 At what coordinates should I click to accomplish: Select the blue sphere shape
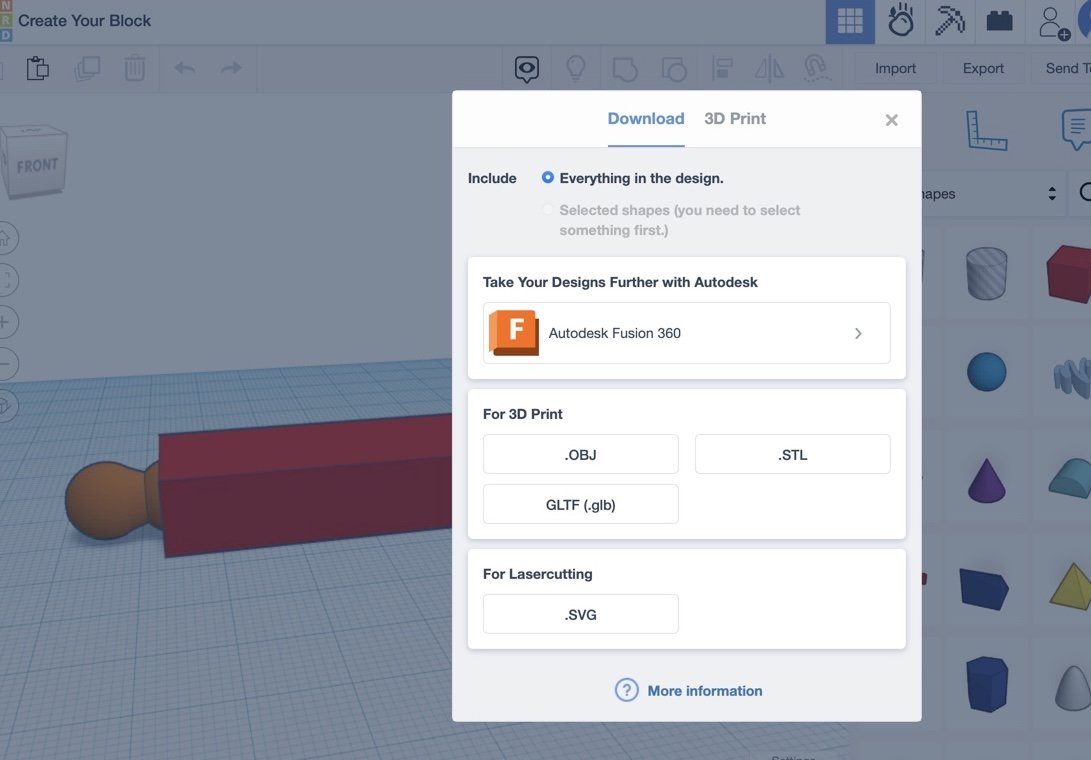point(986,372)
